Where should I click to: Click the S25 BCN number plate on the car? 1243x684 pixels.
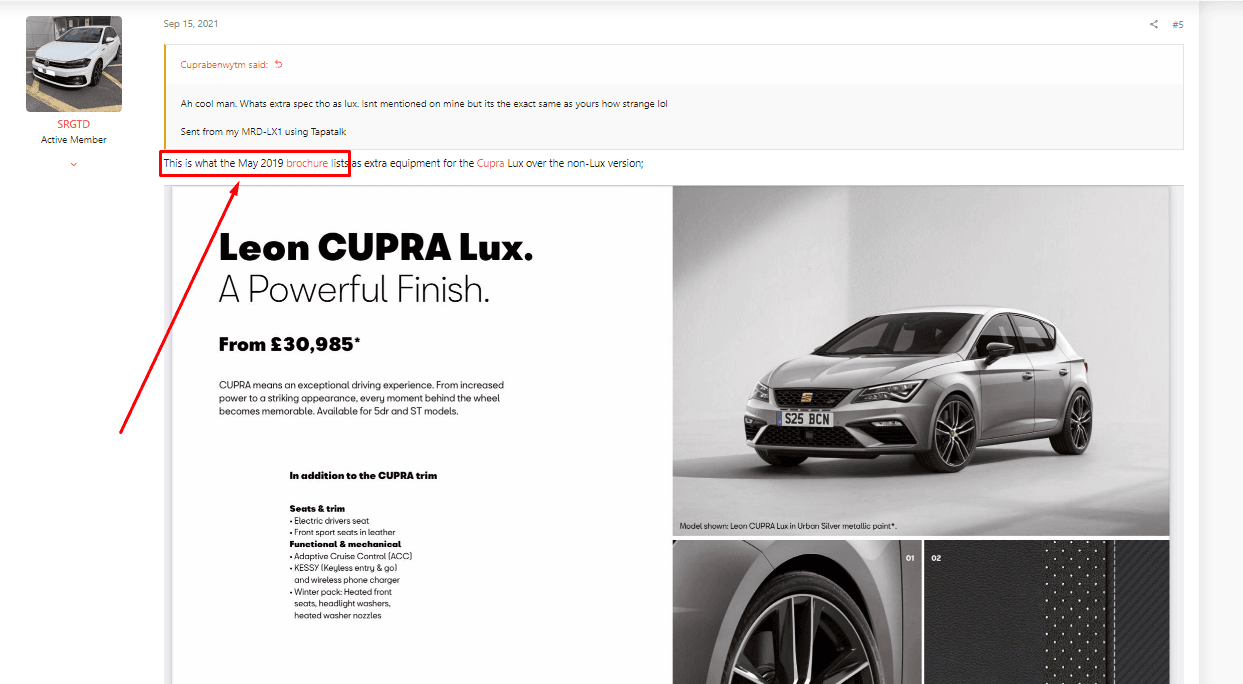tap(806, 419)
